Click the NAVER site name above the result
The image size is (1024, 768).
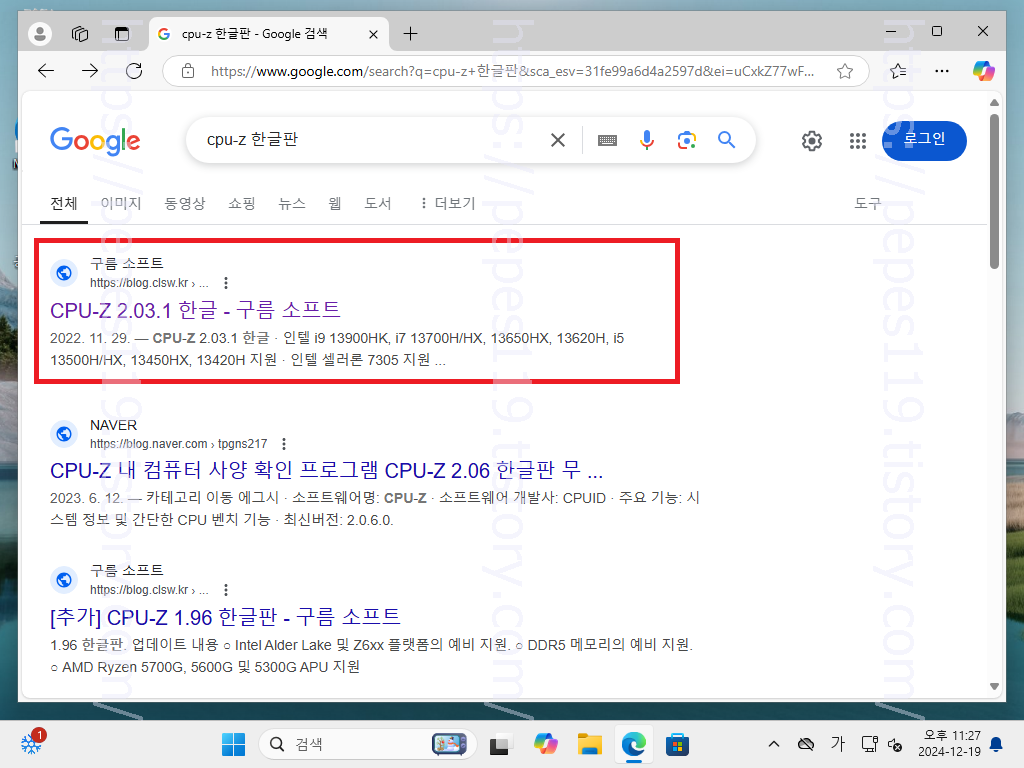point(114,425)
